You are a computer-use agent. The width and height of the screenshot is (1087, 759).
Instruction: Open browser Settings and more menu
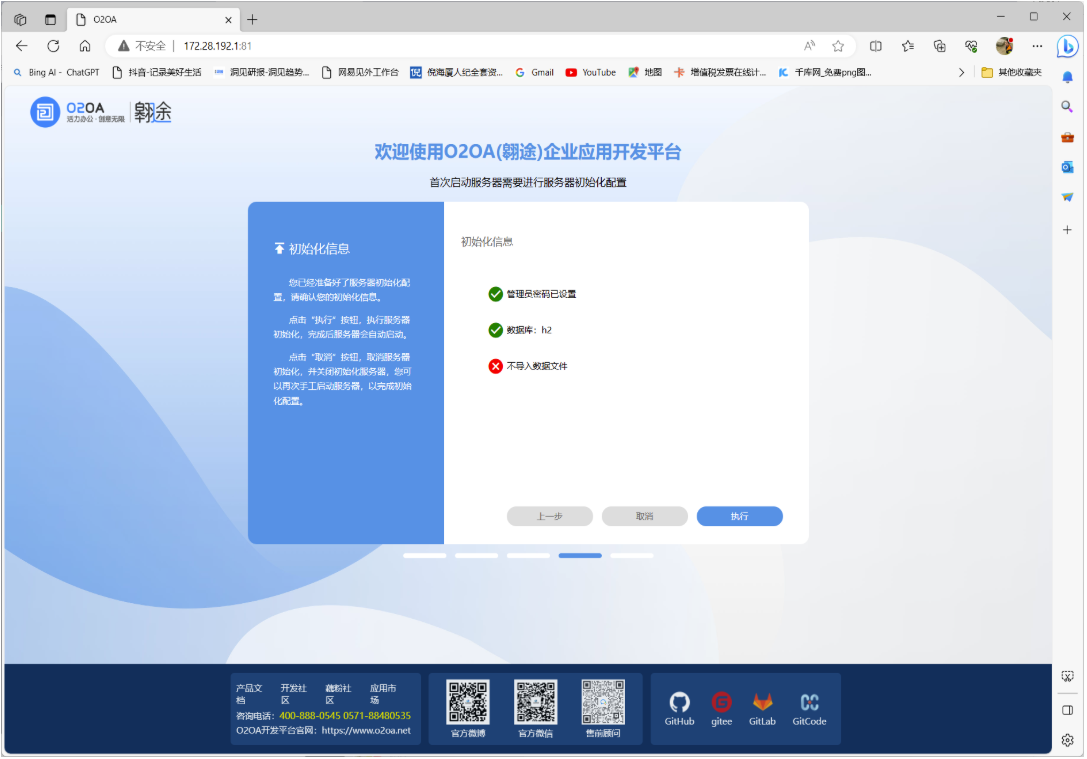pyautogui.click(x=1037, y=46)
